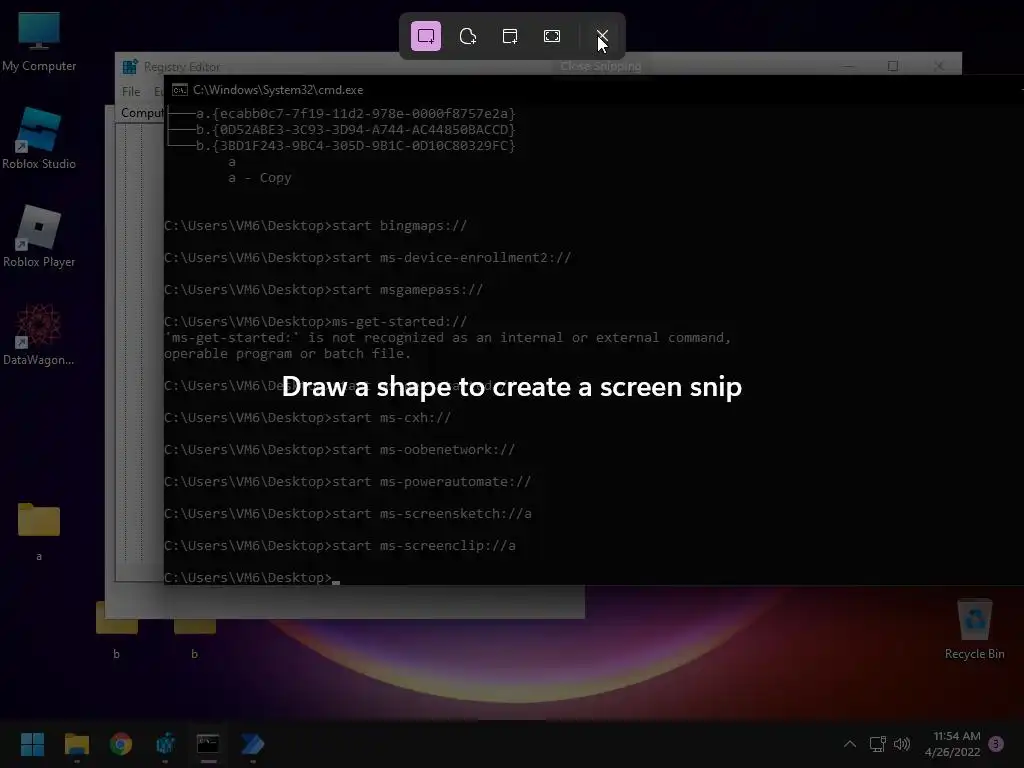Choose the Window snip mode

click(510, 36)
